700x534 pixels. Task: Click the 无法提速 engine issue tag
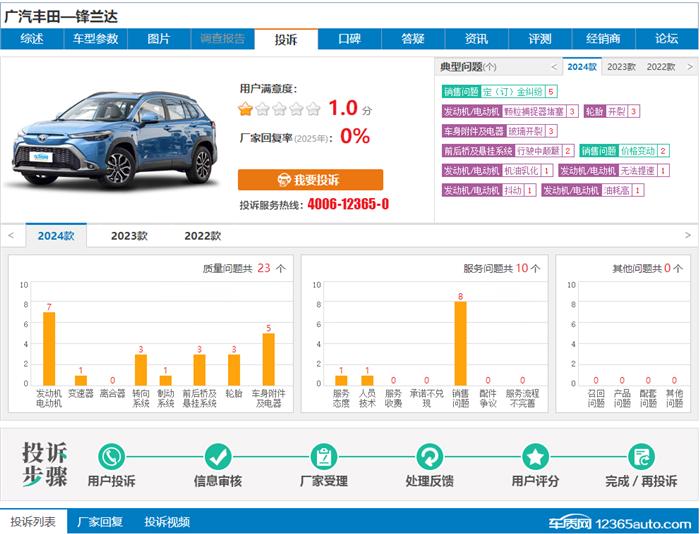[x=614, y=170]
